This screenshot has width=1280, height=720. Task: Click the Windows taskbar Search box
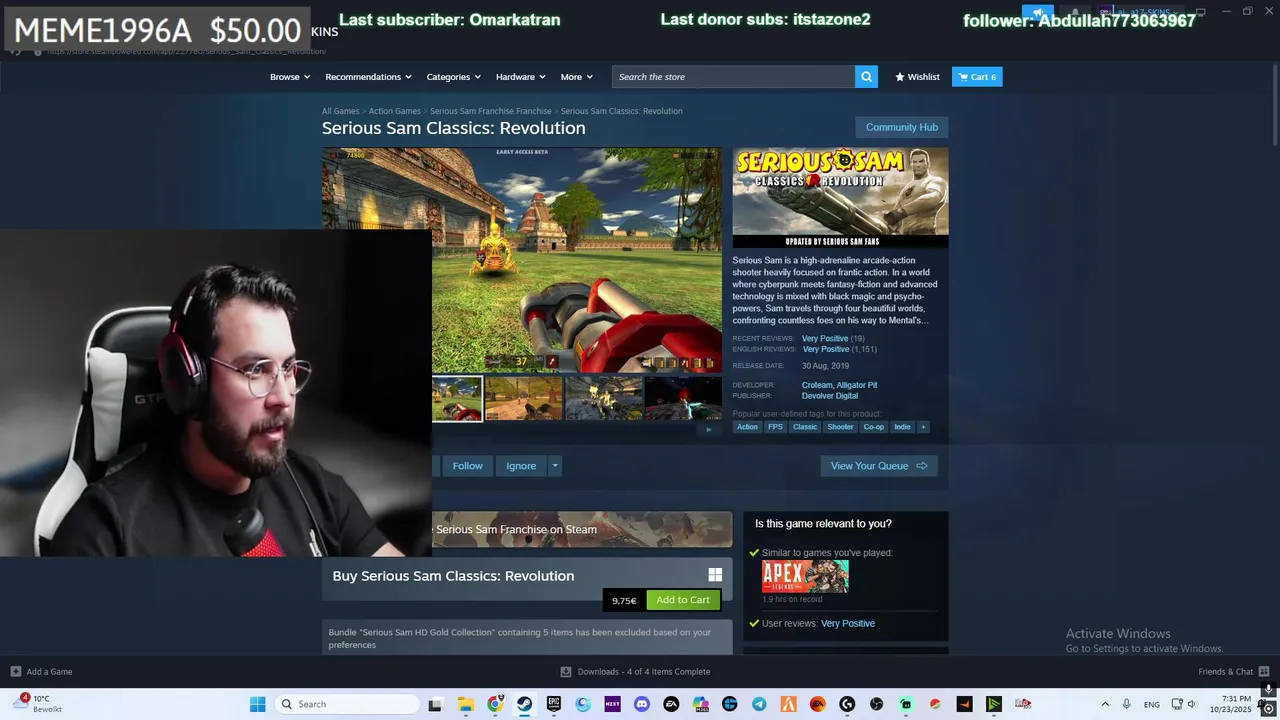pyautogui.click(x=346, y=704)
